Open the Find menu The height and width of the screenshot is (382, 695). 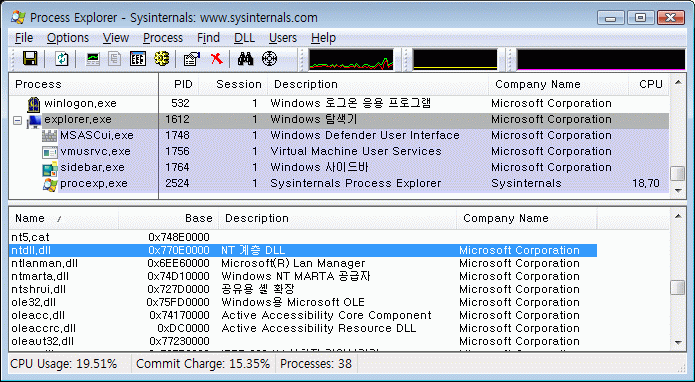pos(208,38)
